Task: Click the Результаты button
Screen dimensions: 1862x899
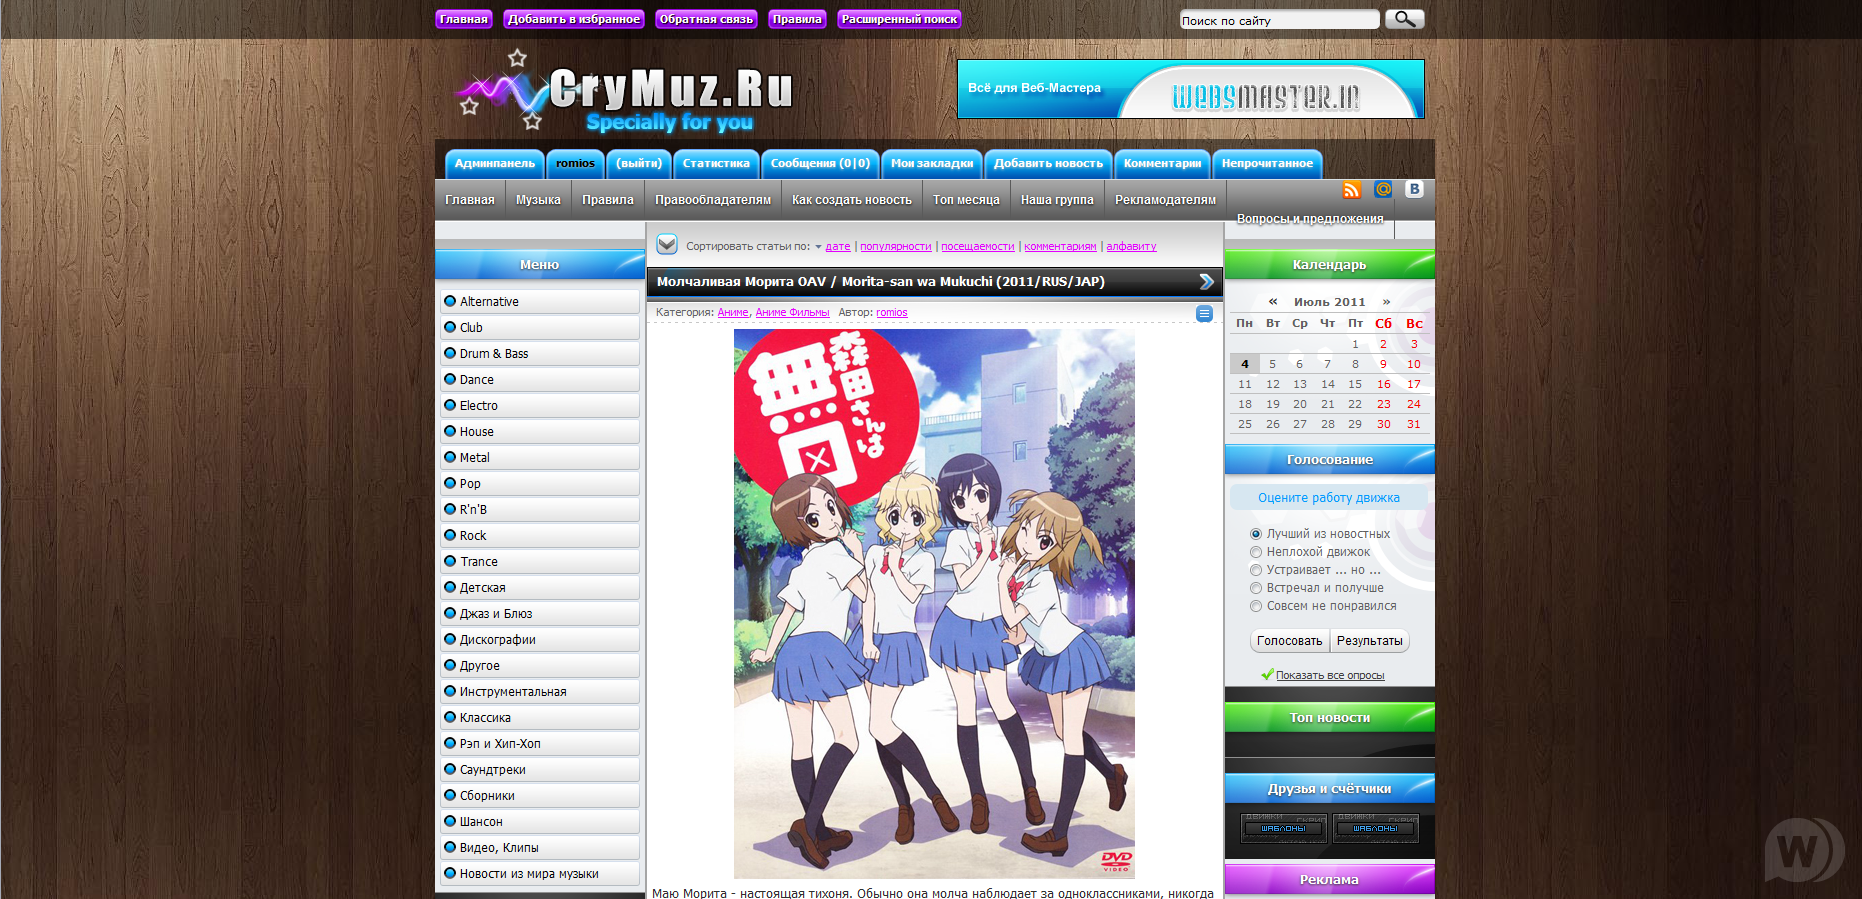Action: pyautogui.click(x=1370, y=641)
